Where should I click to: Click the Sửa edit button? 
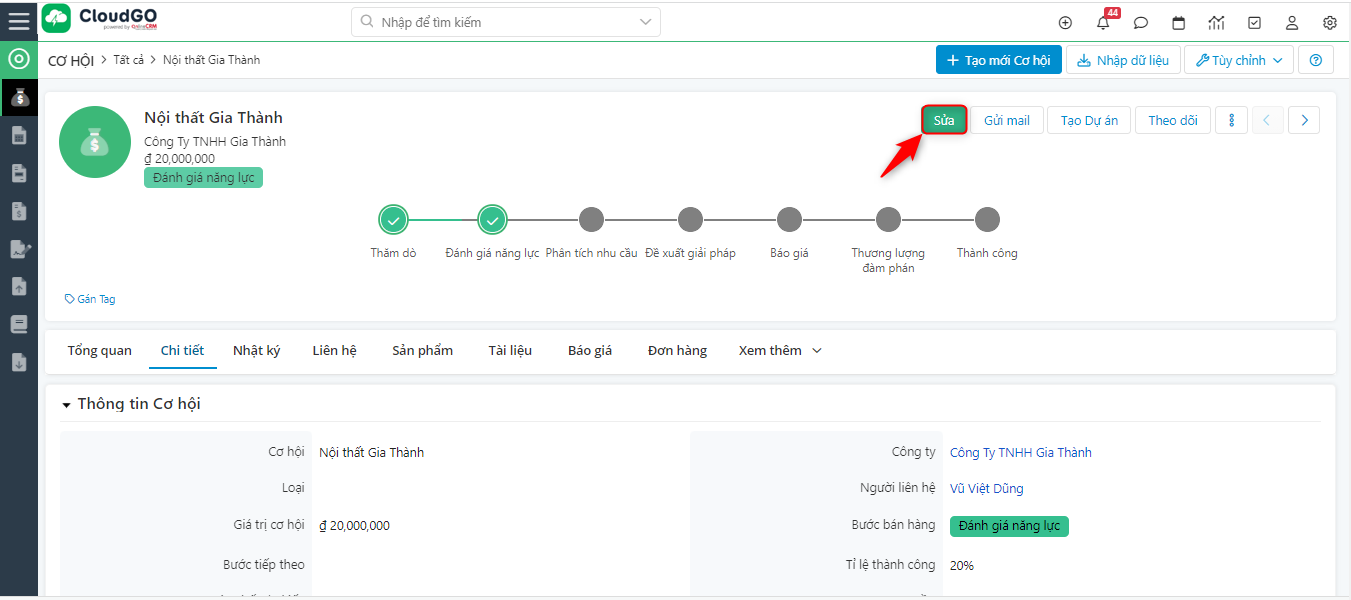[944, 120]
